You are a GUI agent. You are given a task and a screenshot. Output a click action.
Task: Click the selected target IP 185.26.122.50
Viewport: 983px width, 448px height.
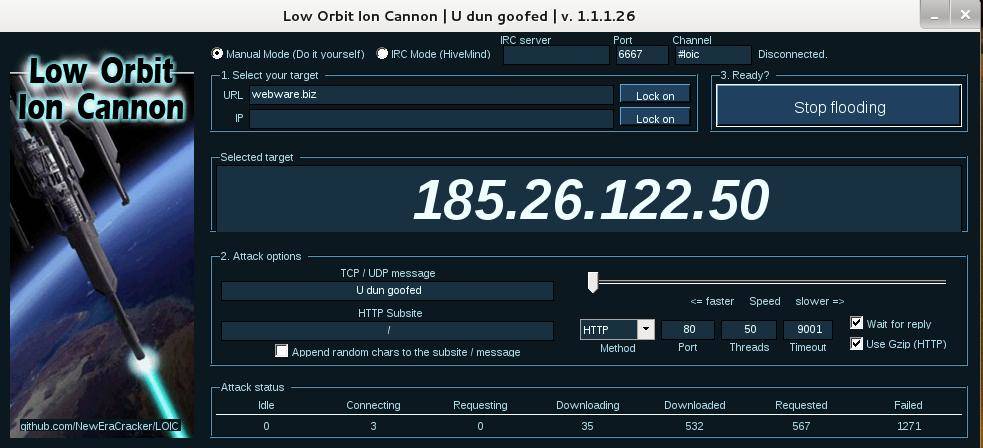(x=591, y=199)
